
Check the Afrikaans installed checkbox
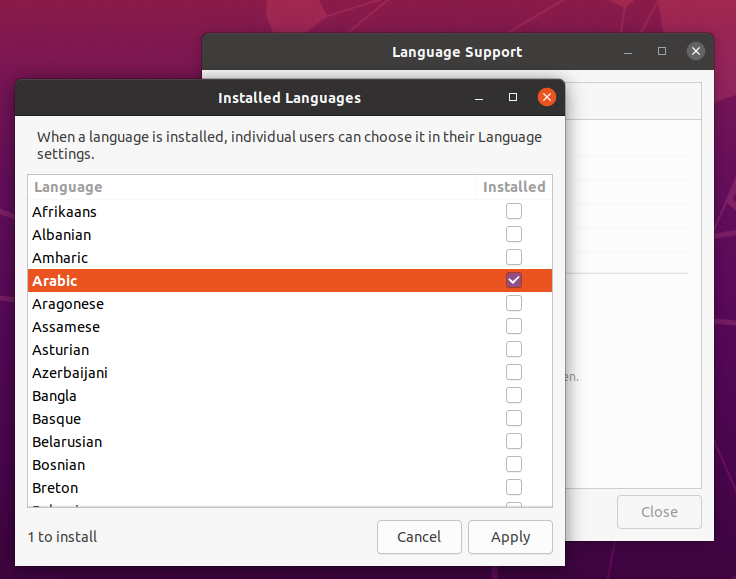click(x=514, y=212)
